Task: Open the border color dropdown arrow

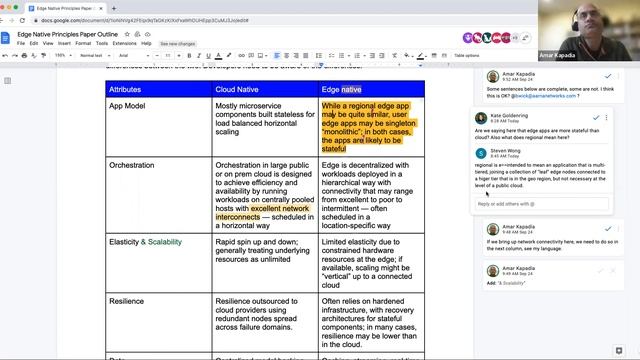Action: [426, 56]
